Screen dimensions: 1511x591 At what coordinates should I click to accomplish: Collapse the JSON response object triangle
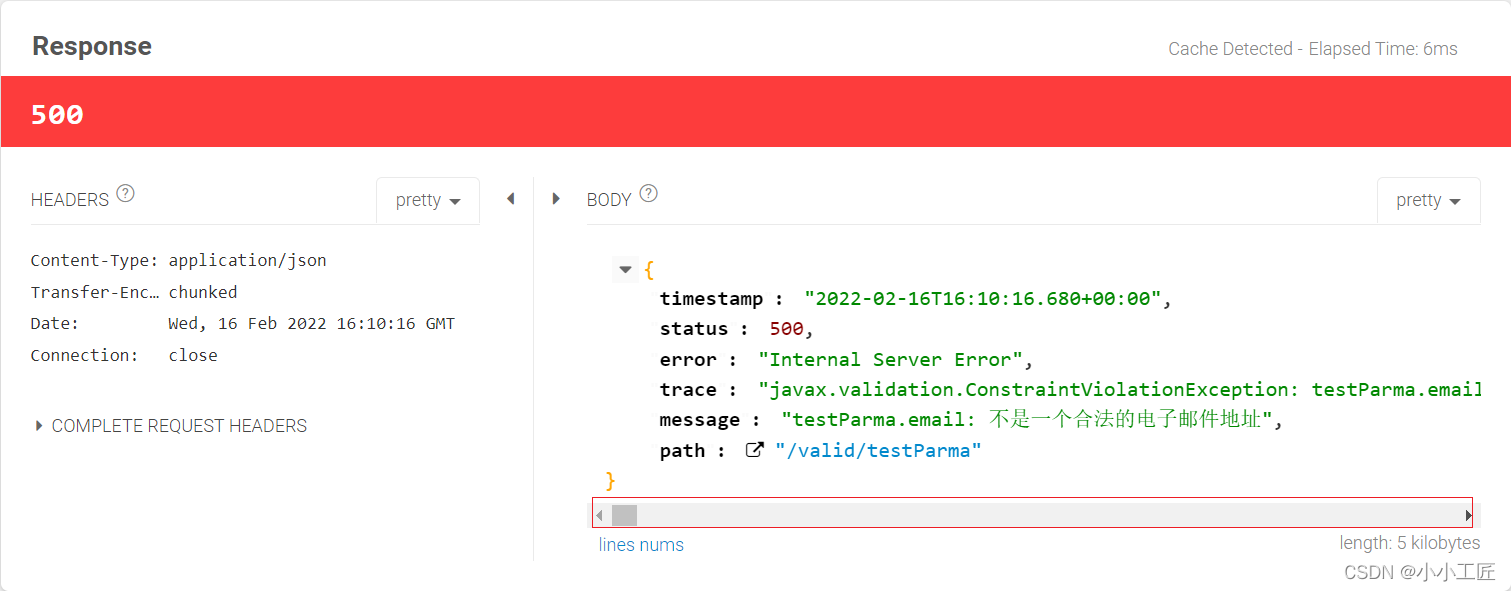[x=625, y=269]
